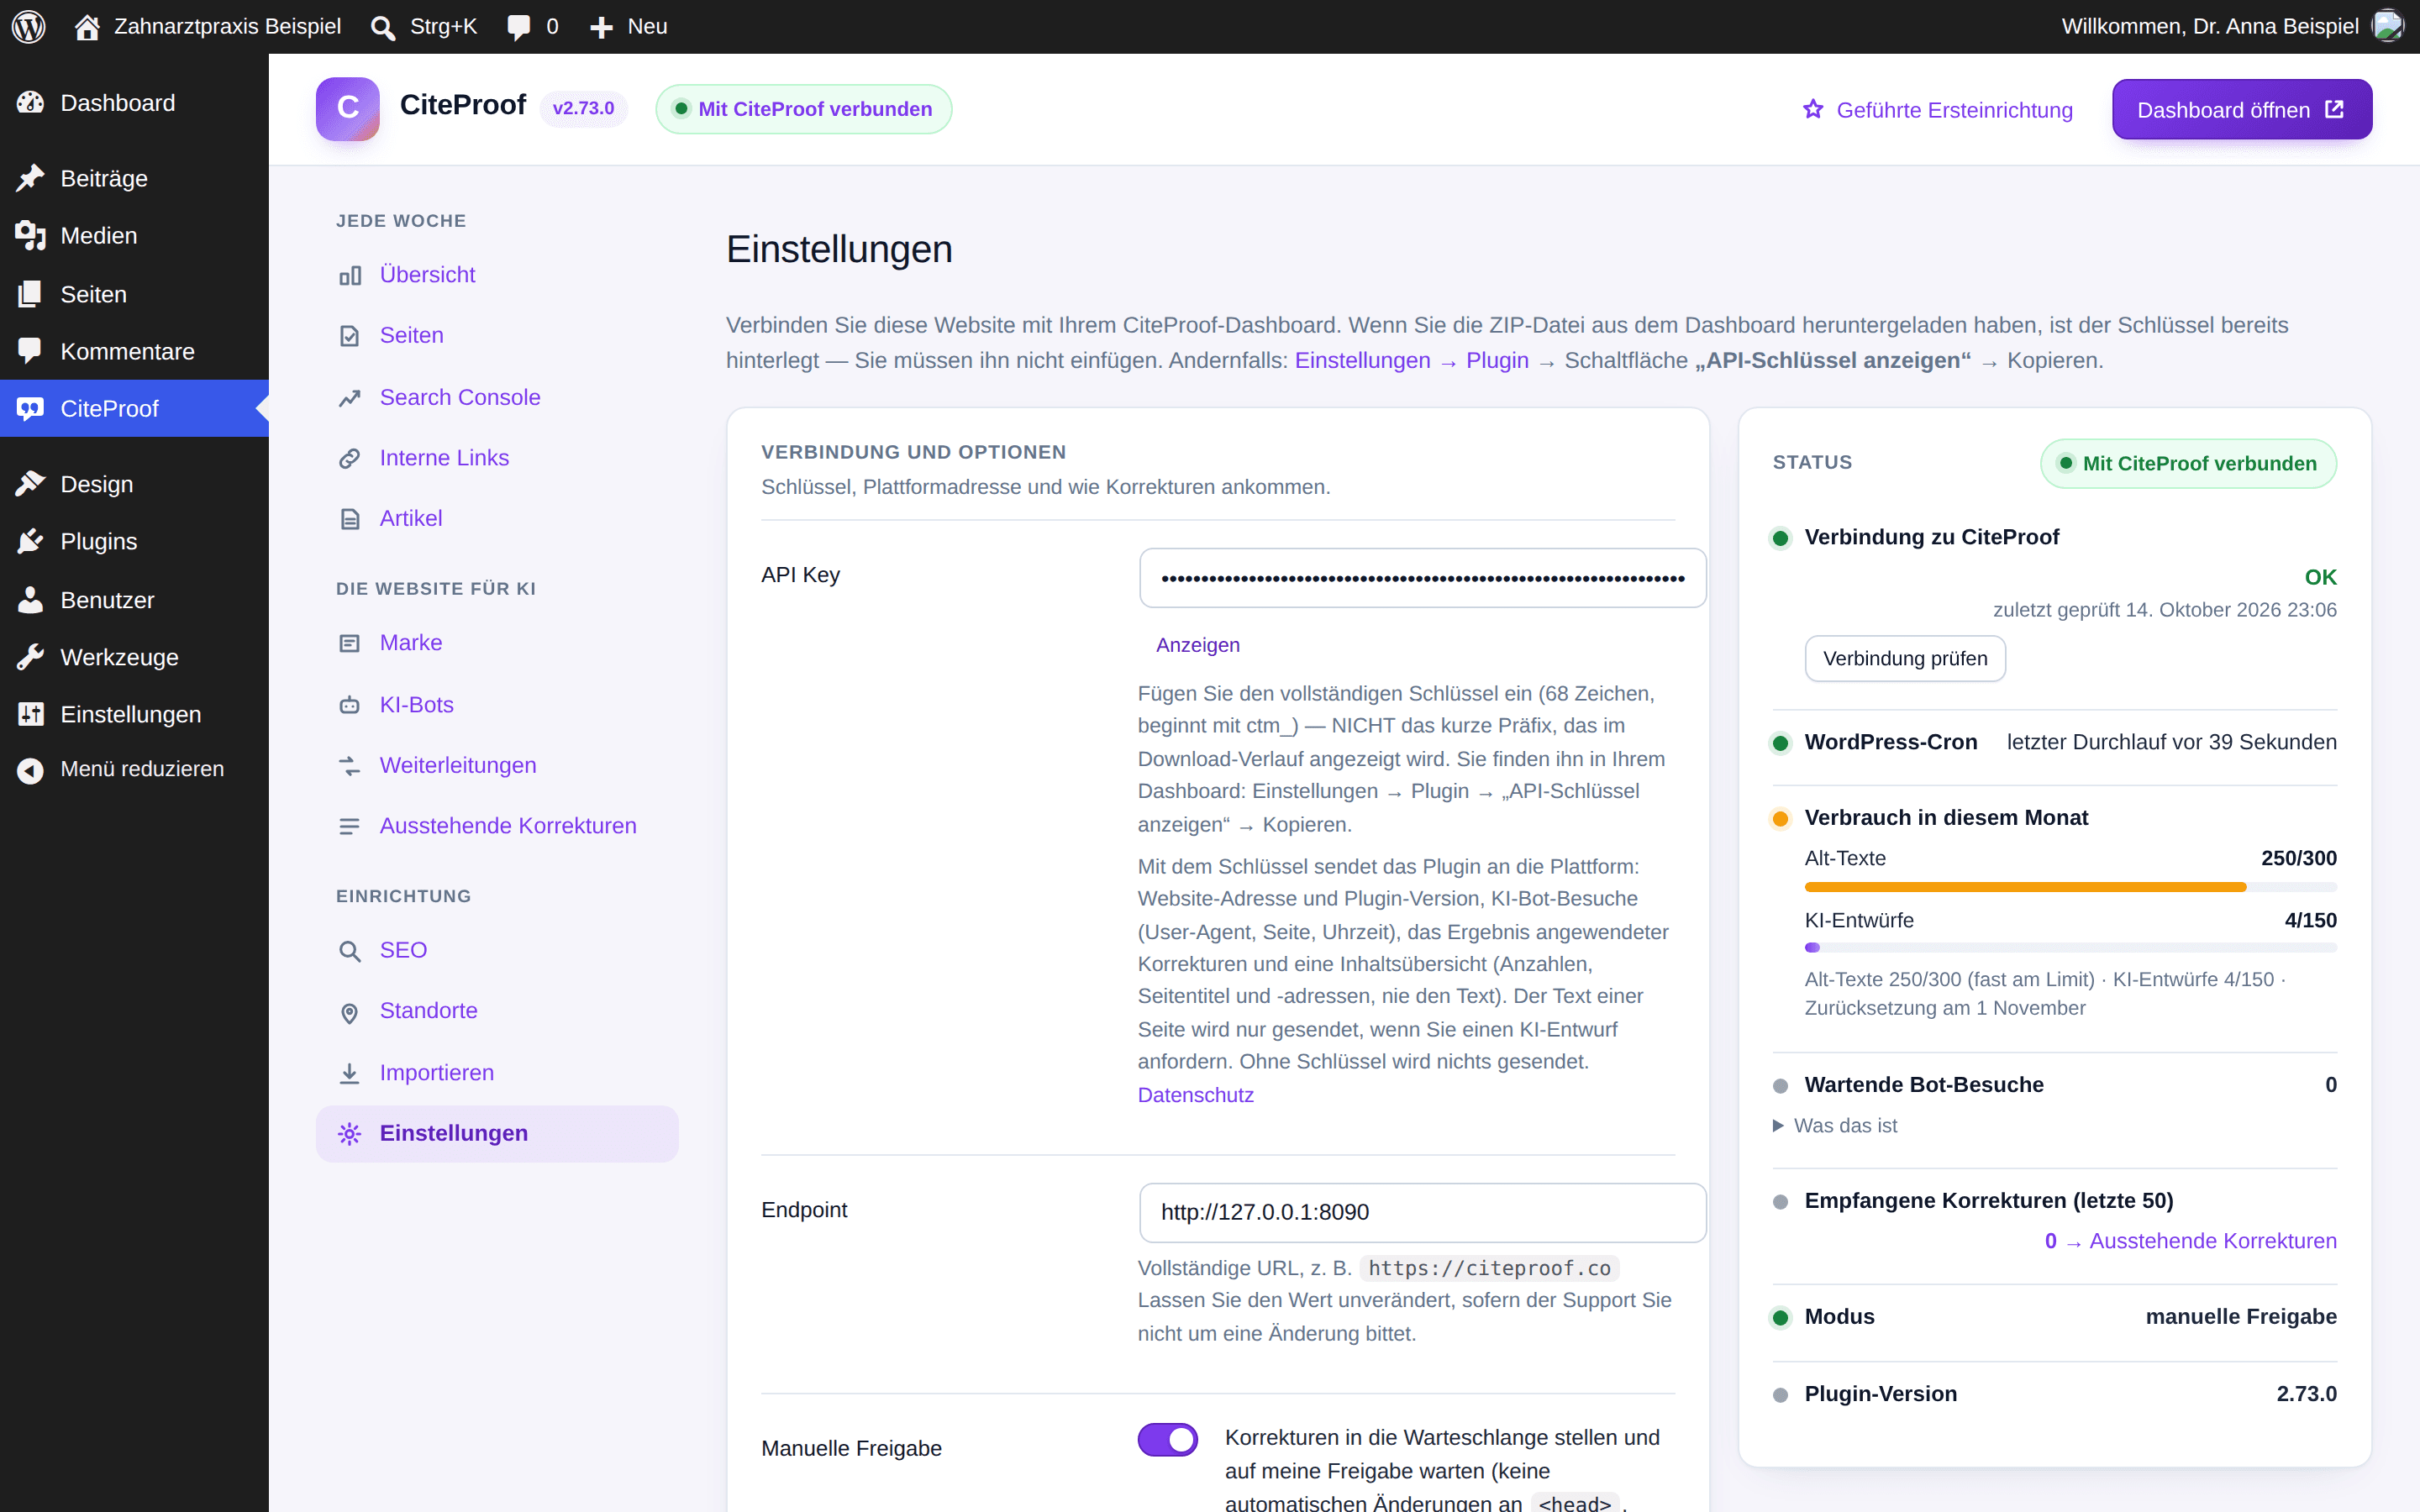The image size is (2420, 1512).
Task: Click the Standorte map pin icon
Action: coord(349,1012)
